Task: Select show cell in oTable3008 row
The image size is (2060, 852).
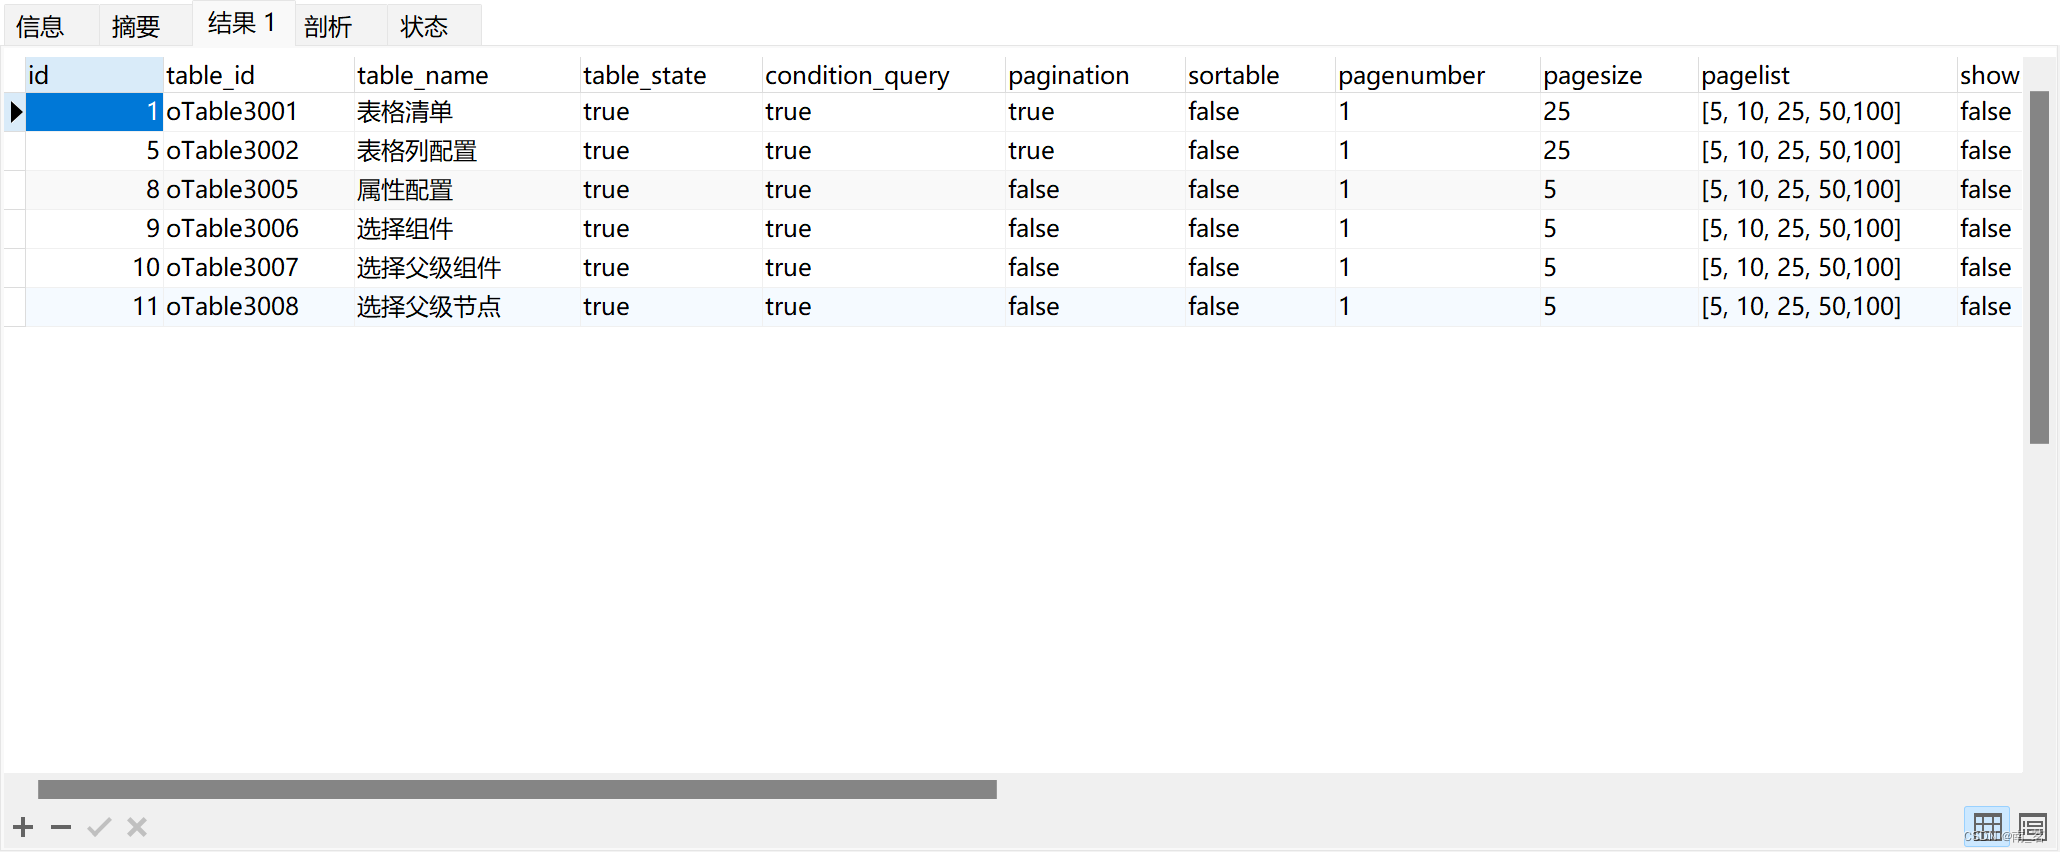Action: (1989, 307)
